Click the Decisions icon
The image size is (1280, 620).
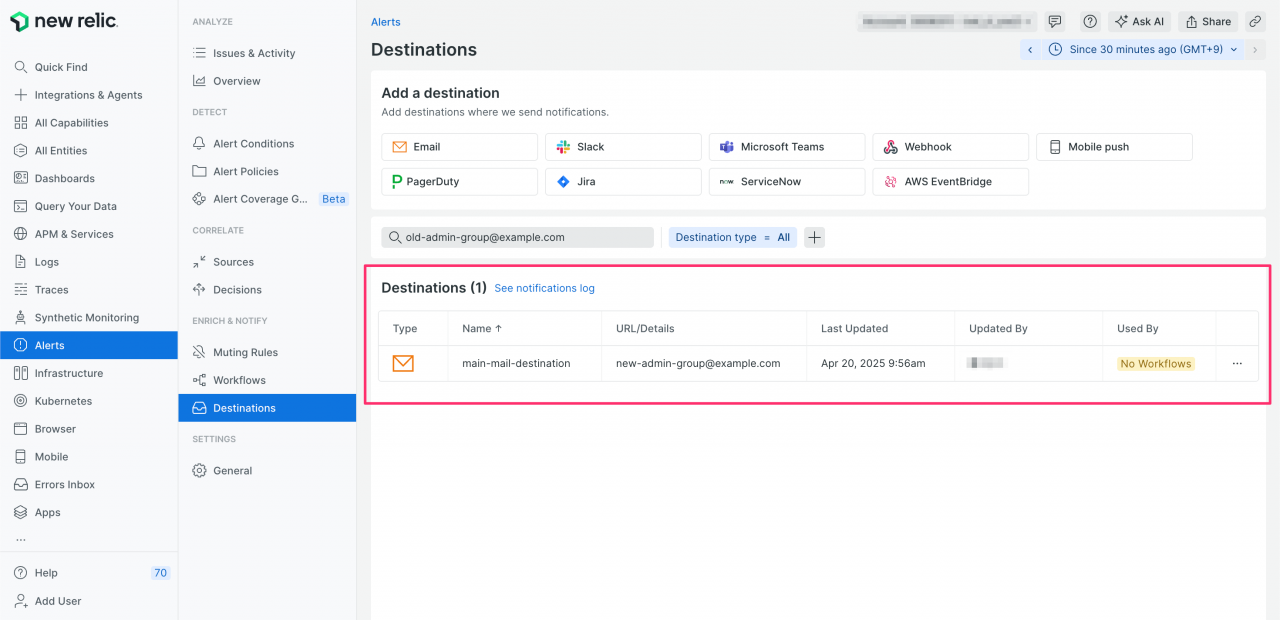pos(199,290)
